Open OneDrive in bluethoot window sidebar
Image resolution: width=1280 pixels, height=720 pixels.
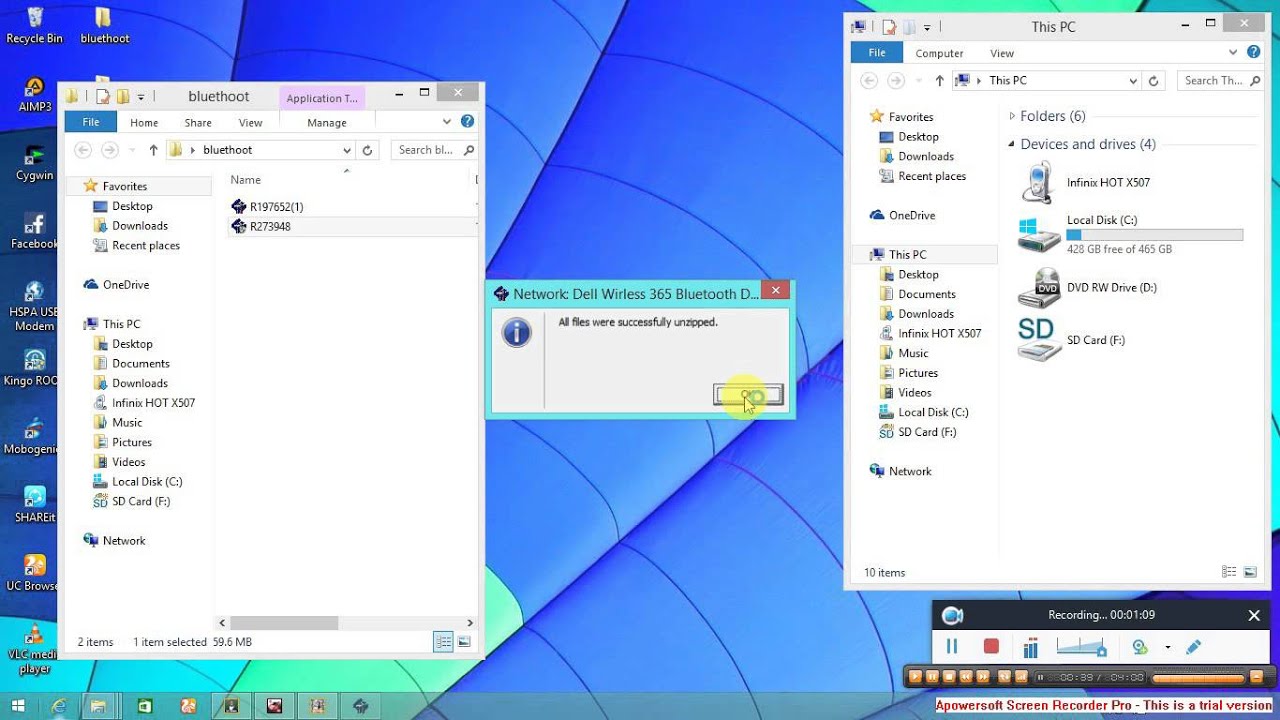(x=117, y=285)
